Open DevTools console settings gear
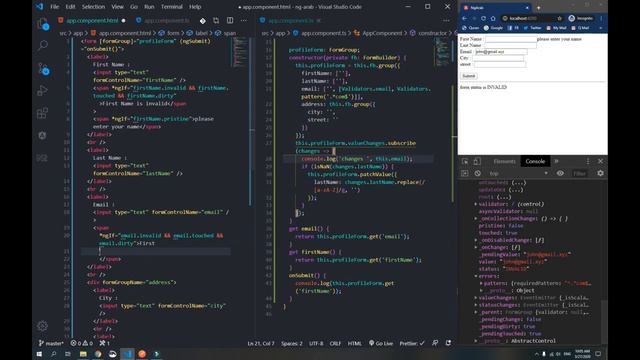The height and width of the screenshot is (360, 640). coord(600,173)
